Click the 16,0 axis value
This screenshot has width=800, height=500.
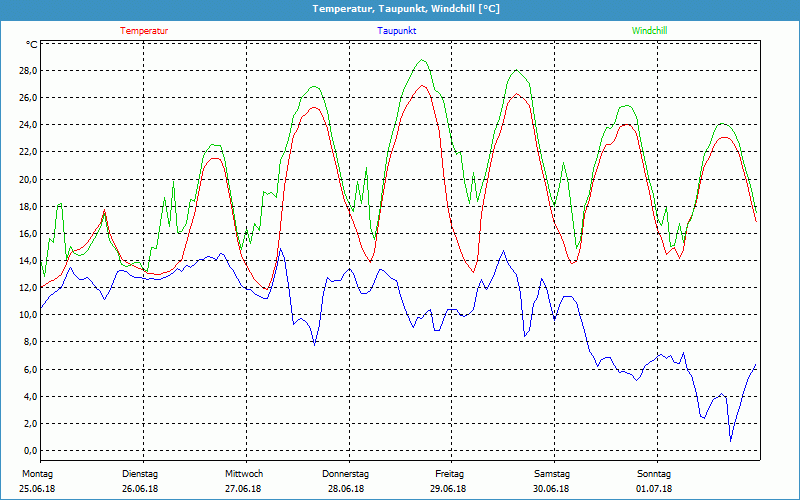tap(28, 233)
